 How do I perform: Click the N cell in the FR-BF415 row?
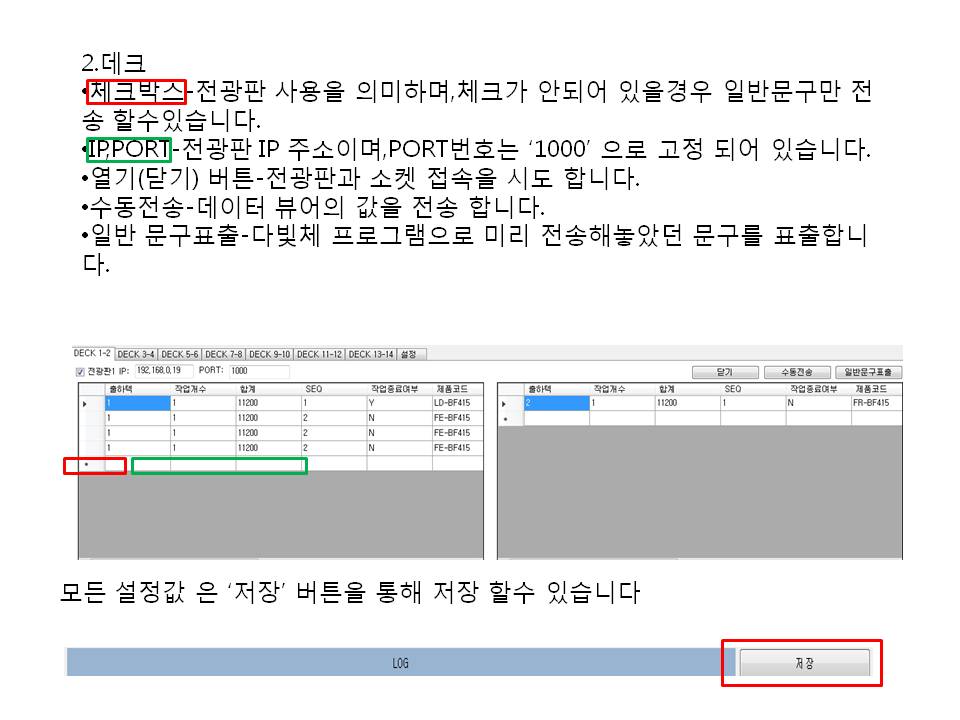click(x=819, y=403)
